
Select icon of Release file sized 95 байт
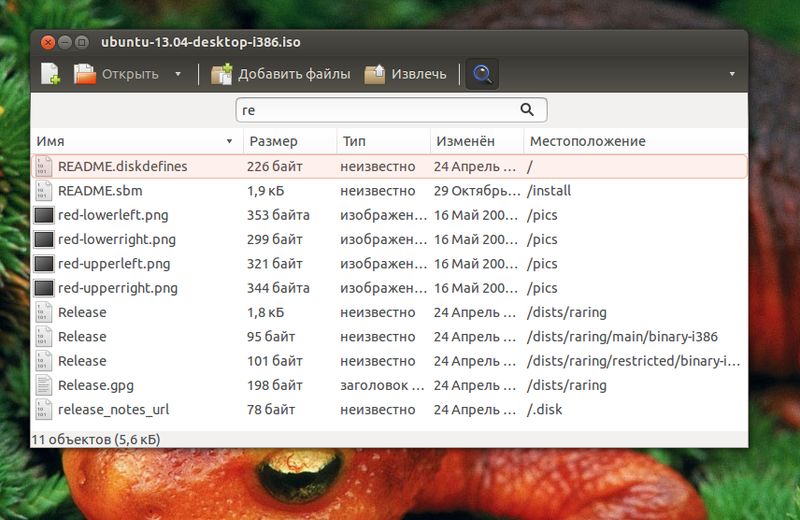click(x=44, y=337)
